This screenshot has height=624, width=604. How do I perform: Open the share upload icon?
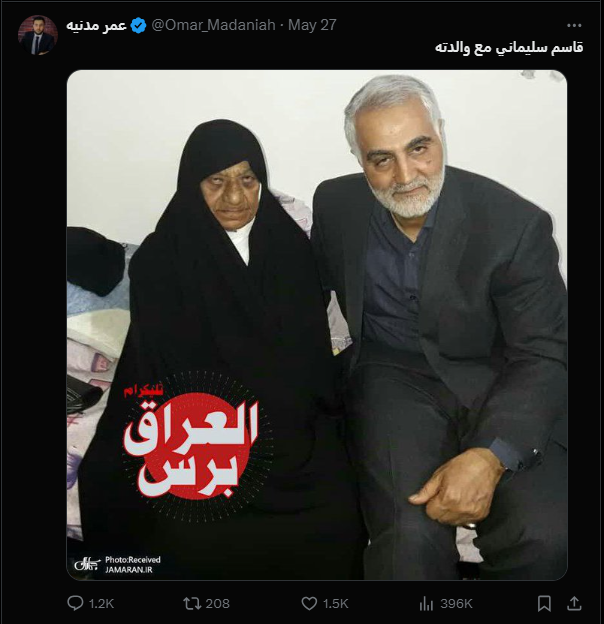pyautogui.click(x=574, y=603)
